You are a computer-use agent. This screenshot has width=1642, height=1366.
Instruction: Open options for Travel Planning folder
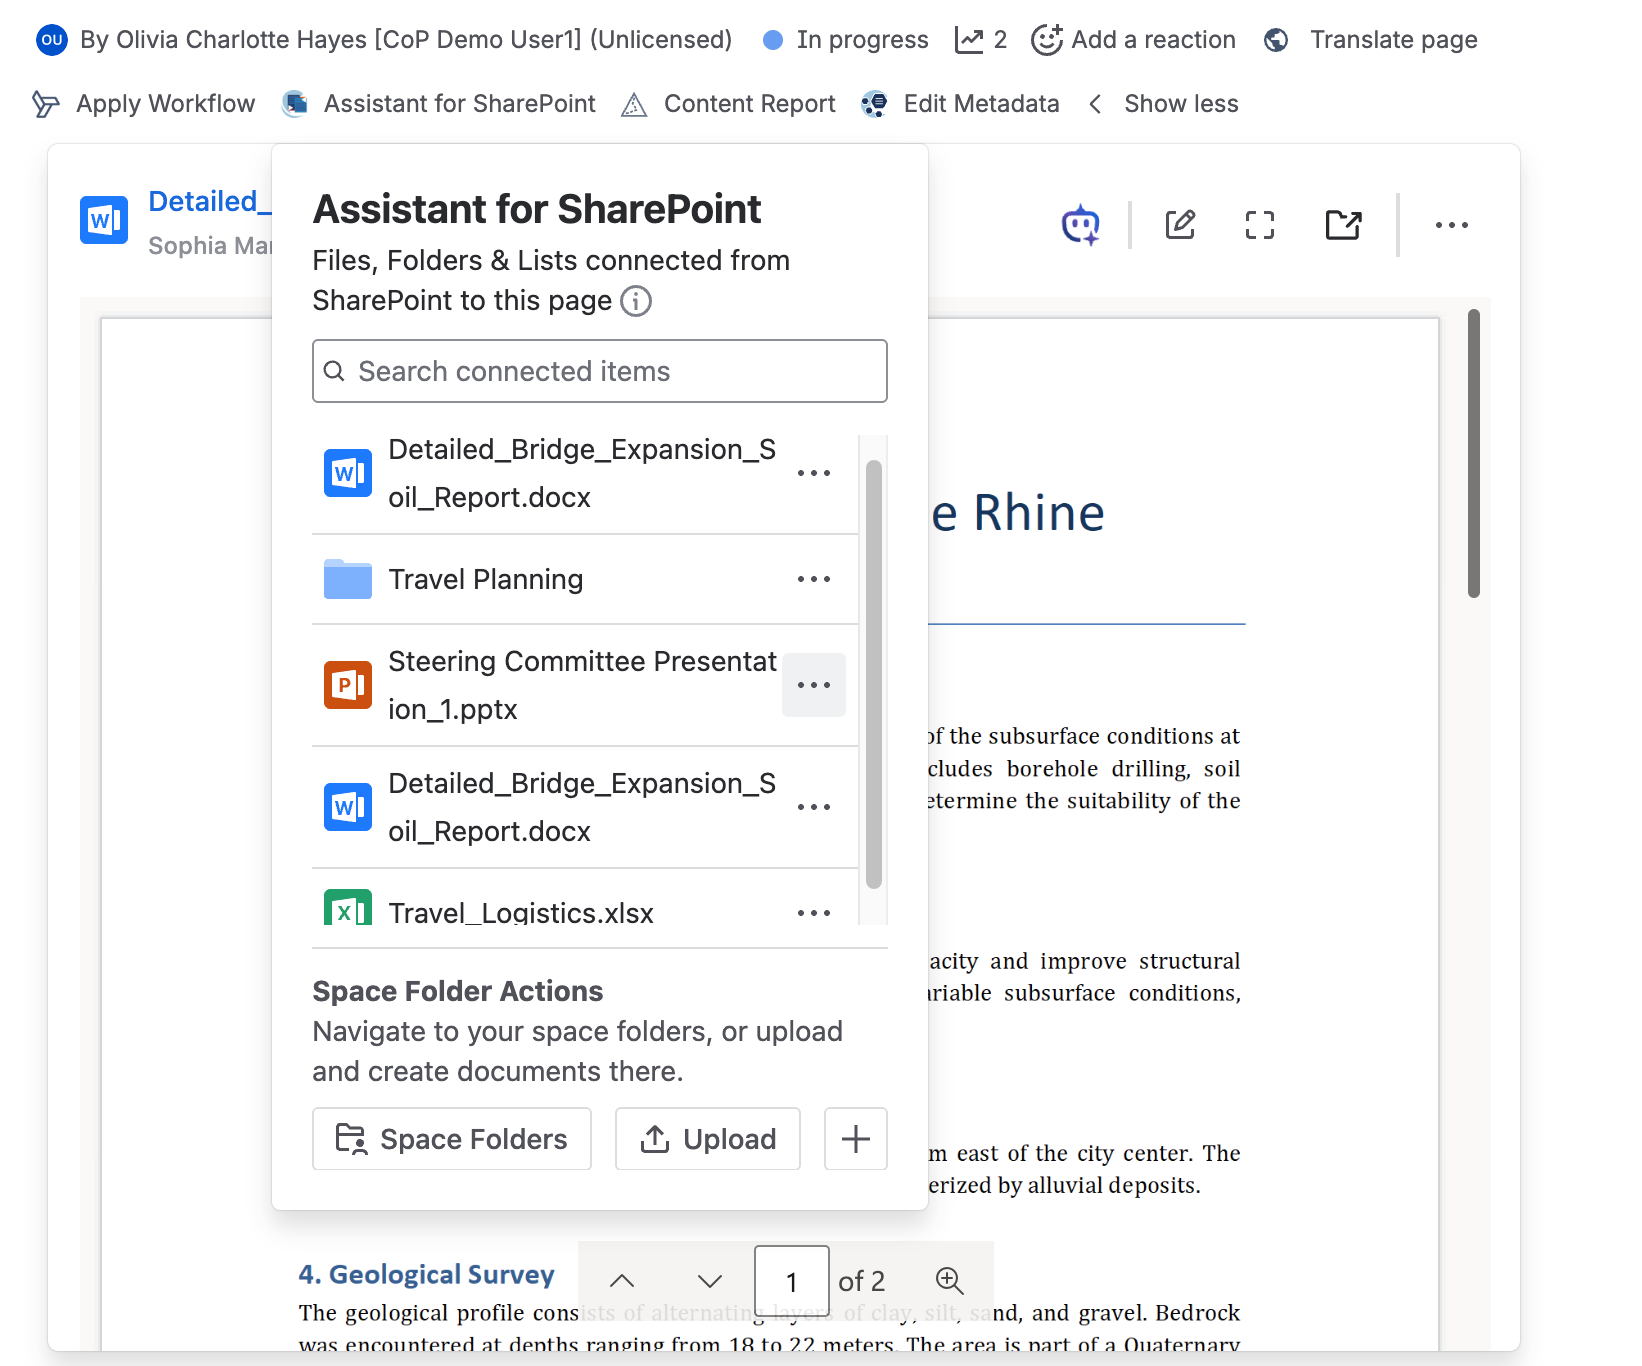coord(814,579)
